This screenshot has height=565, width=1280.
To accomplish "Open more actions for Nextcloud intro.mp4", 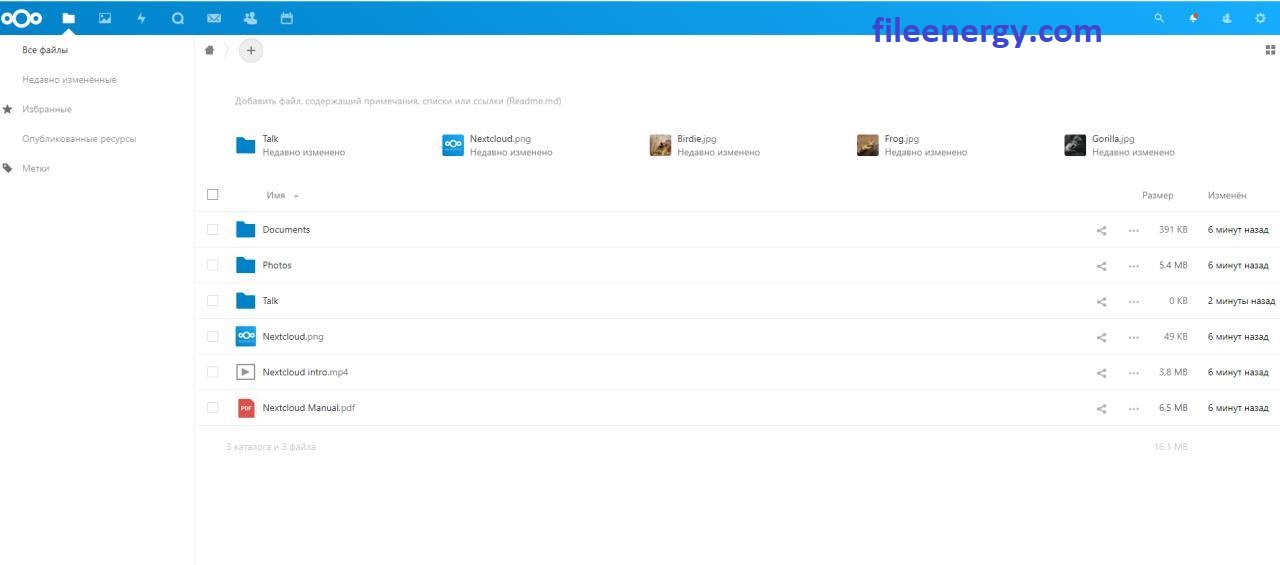I will (x=1133, y=373).
